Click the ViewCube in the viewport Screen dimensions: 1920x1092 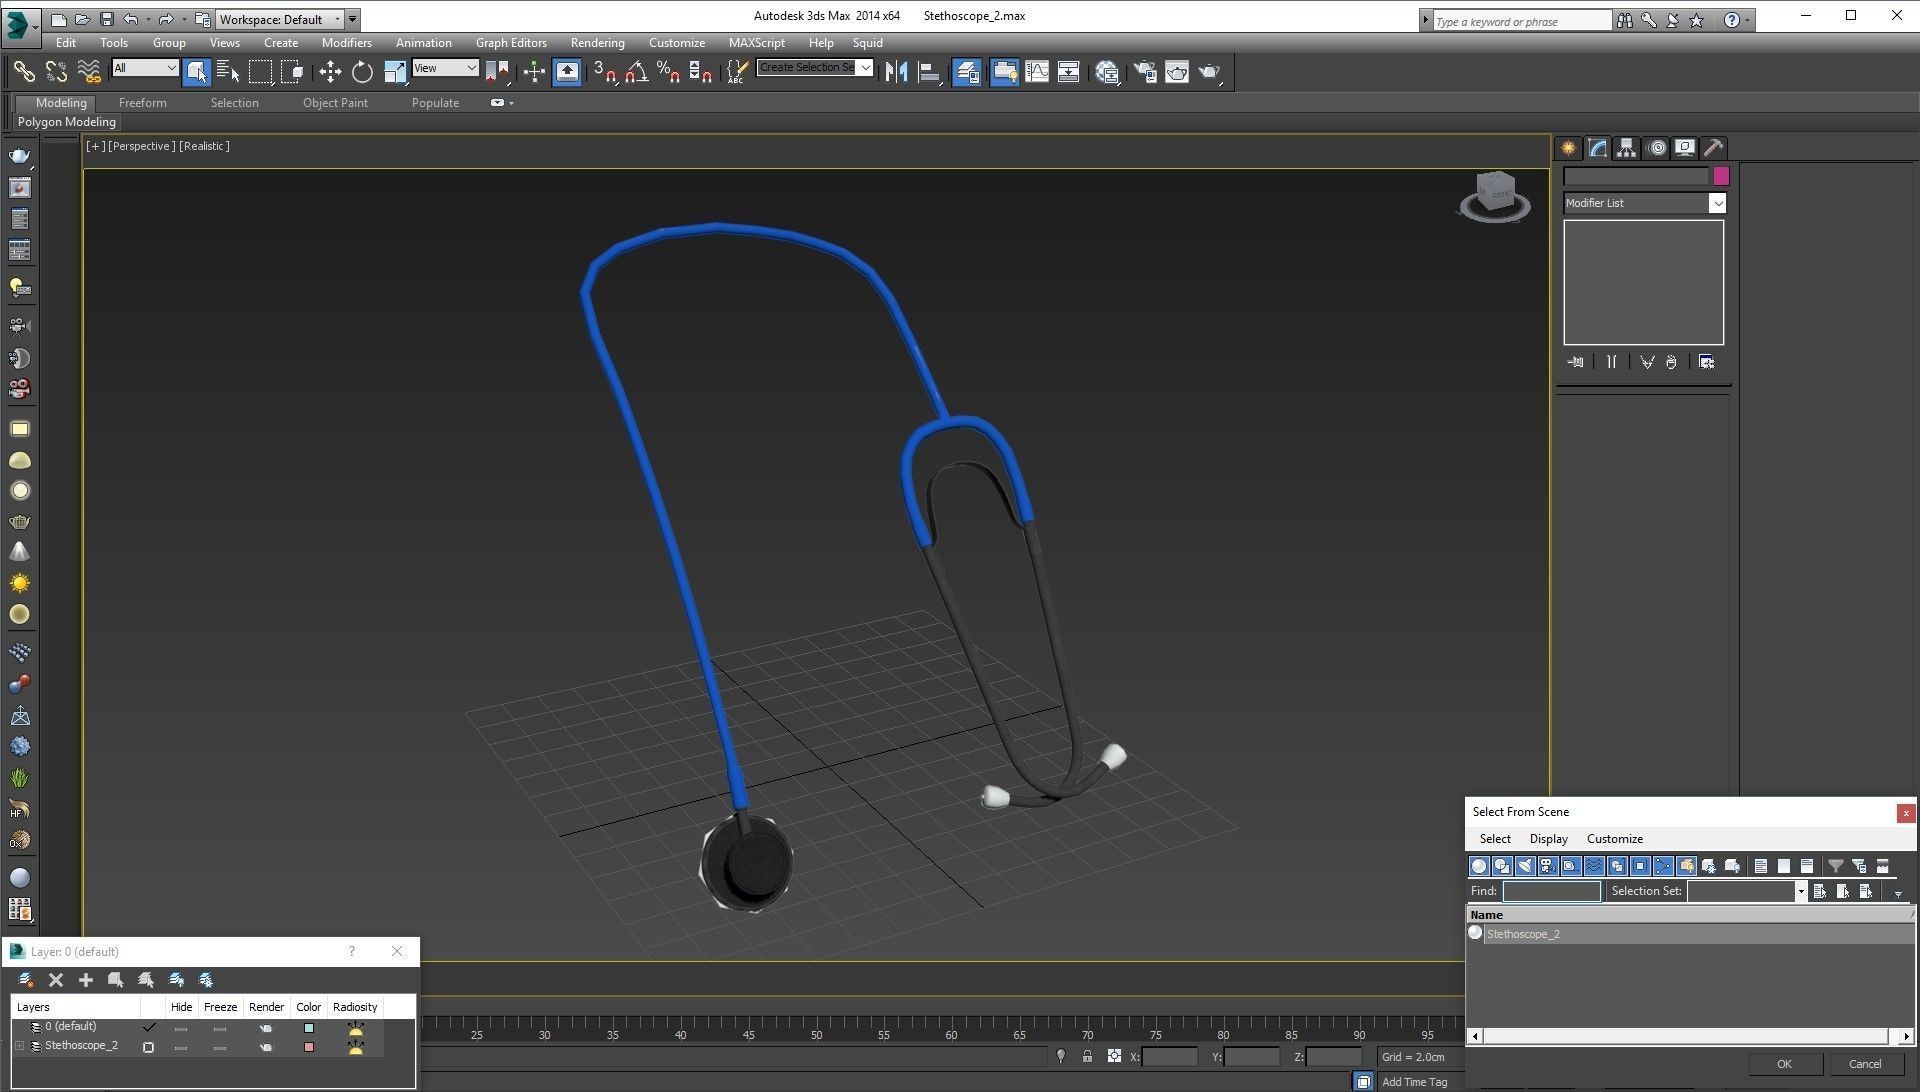(1494, 192)
